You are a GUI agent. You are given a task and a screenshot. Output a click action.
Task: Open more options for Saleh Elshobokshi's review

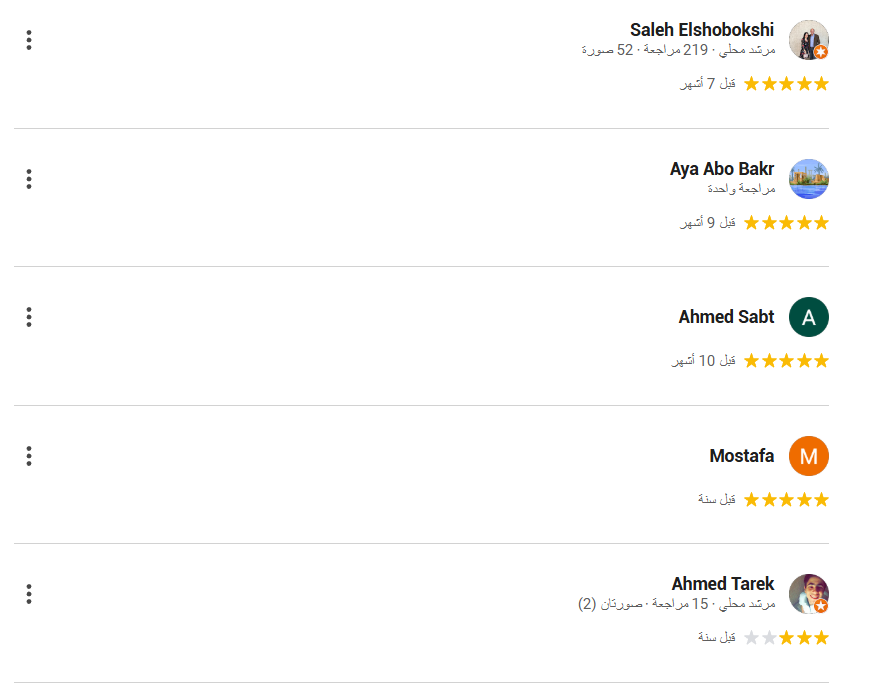(x=29, y=40)
